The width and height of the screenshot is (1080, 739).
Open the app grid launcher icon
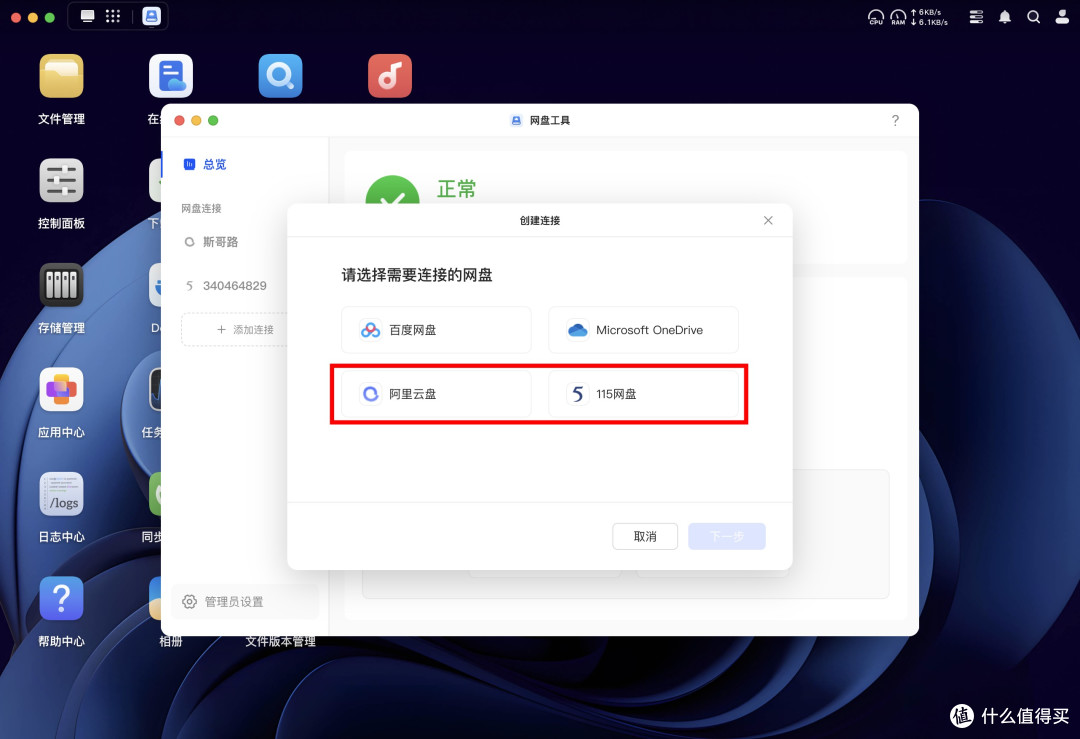coord(113,17)
